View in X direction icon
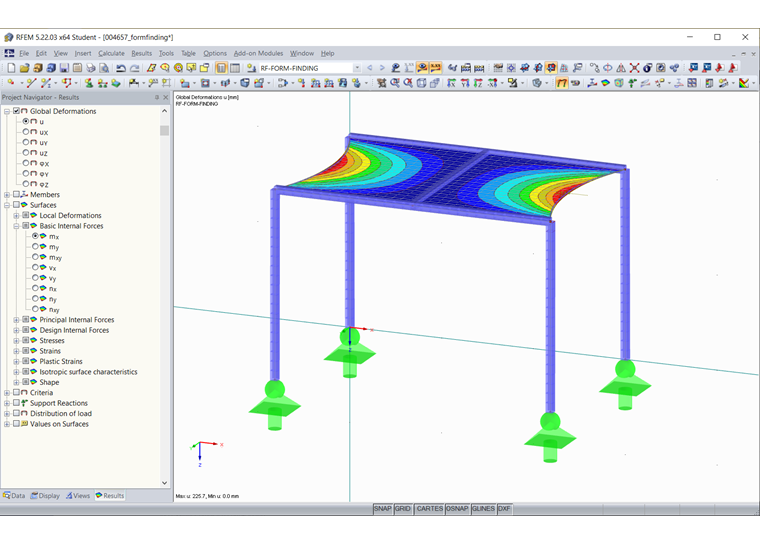The height and width of the screenshot is (545, 760). [x=451, y=83]
